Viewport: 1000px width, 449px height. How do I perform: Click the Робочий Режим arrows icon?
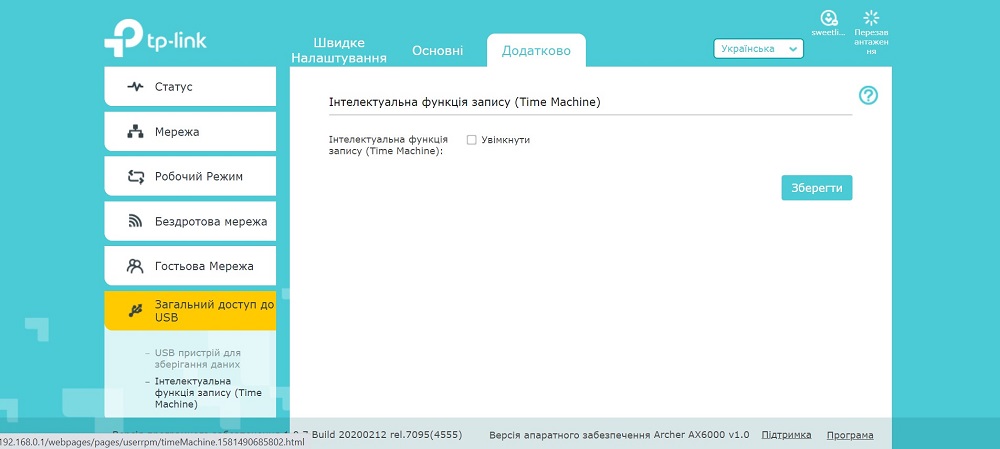pyautogui.click(x=136, y=177)
